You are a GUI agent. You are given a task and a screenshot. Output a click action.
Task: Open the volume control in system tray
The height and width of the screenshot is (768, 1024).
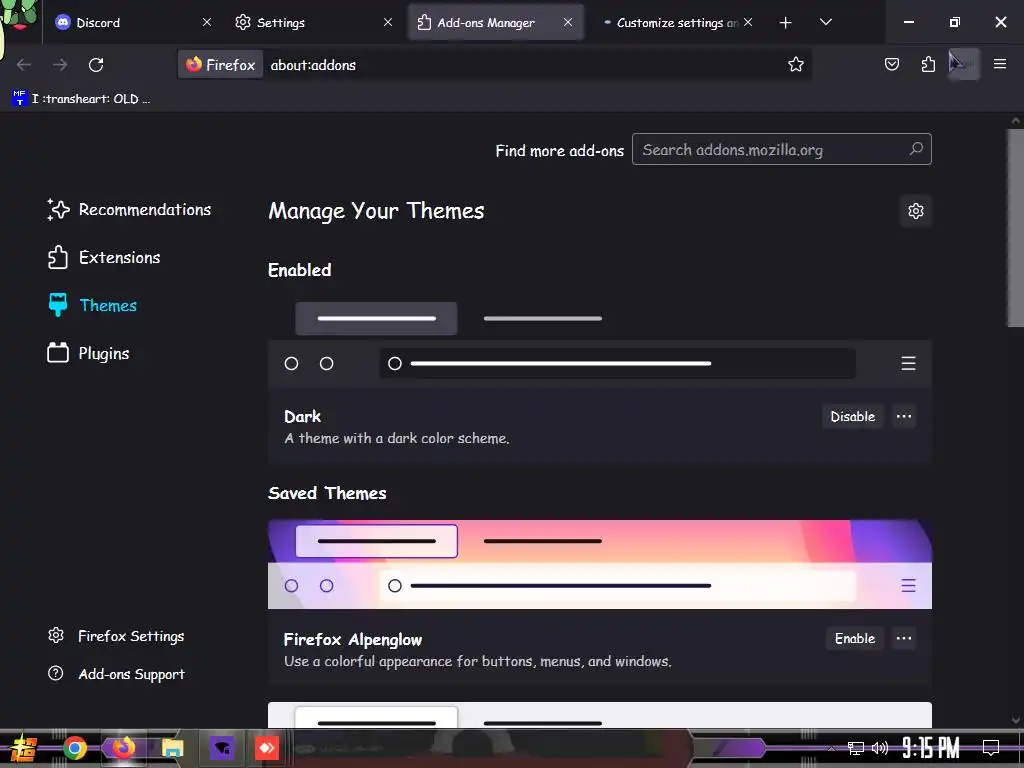pyautogui.click(x=880, y=748)
